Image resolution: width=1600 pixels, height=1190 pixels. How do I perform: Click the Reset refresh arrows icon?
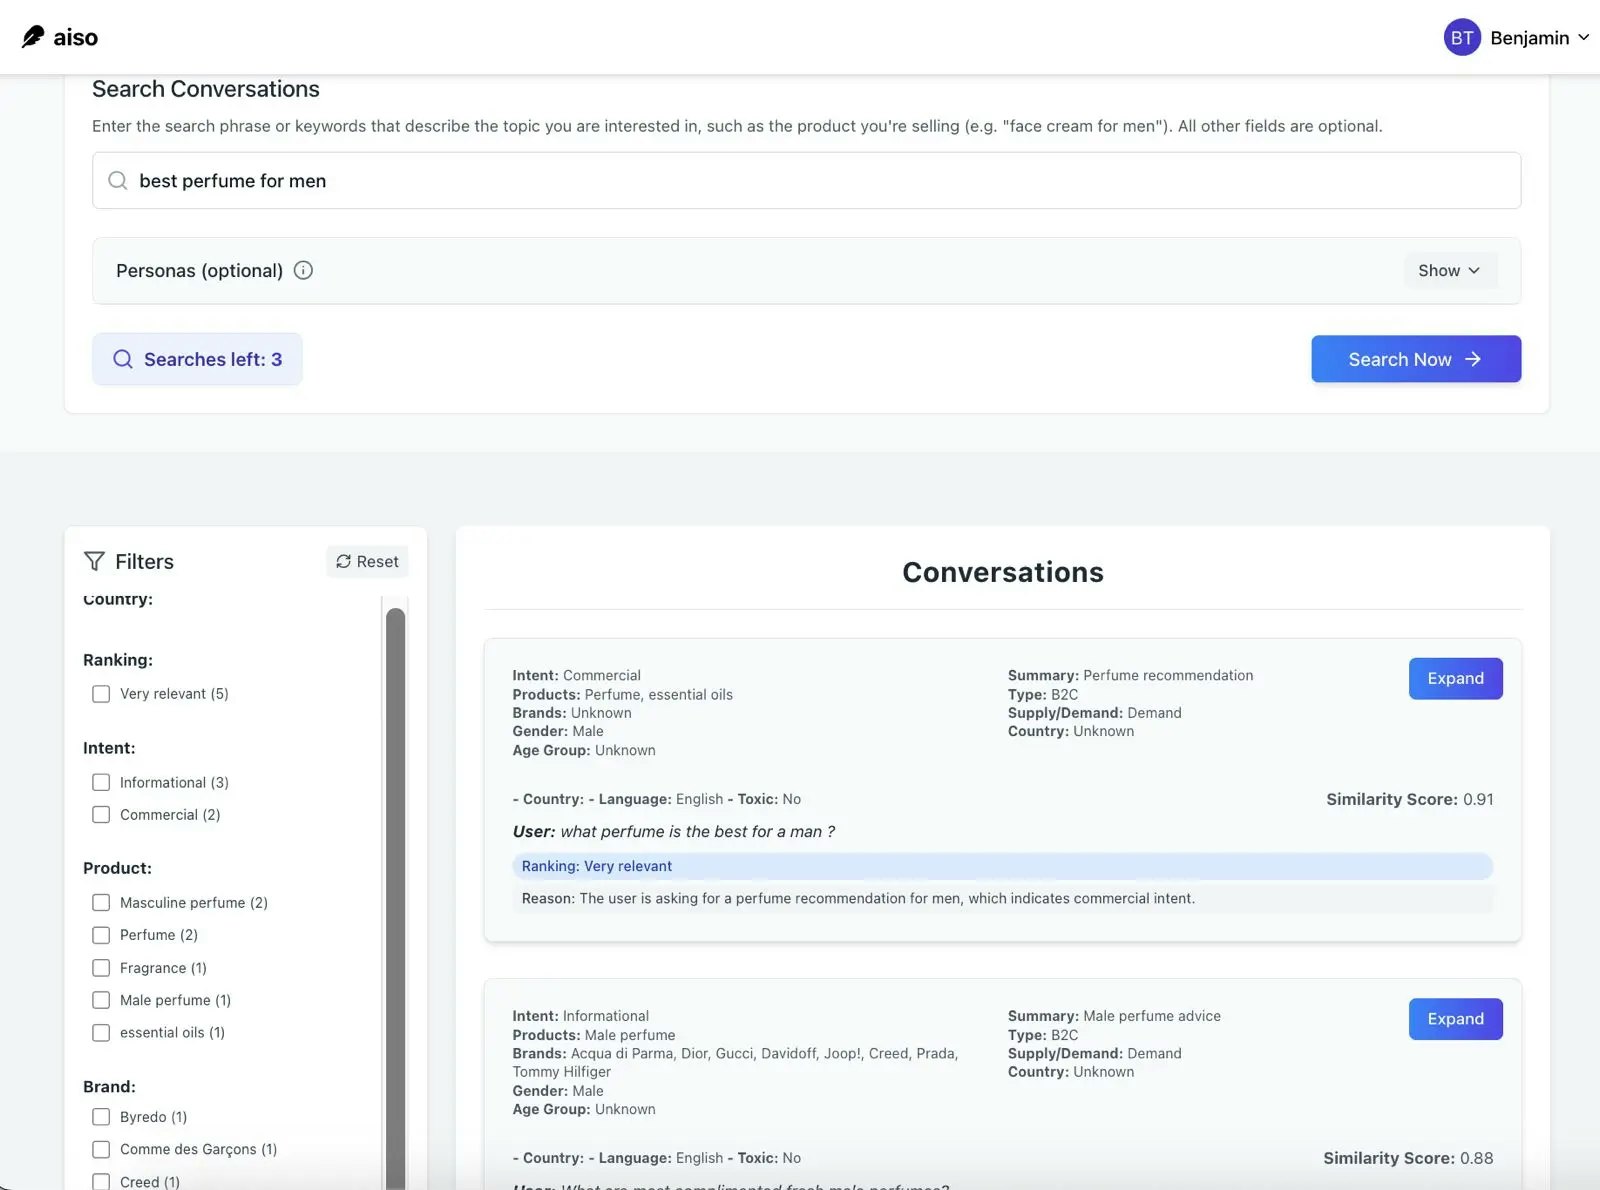[x=343, y=562]
